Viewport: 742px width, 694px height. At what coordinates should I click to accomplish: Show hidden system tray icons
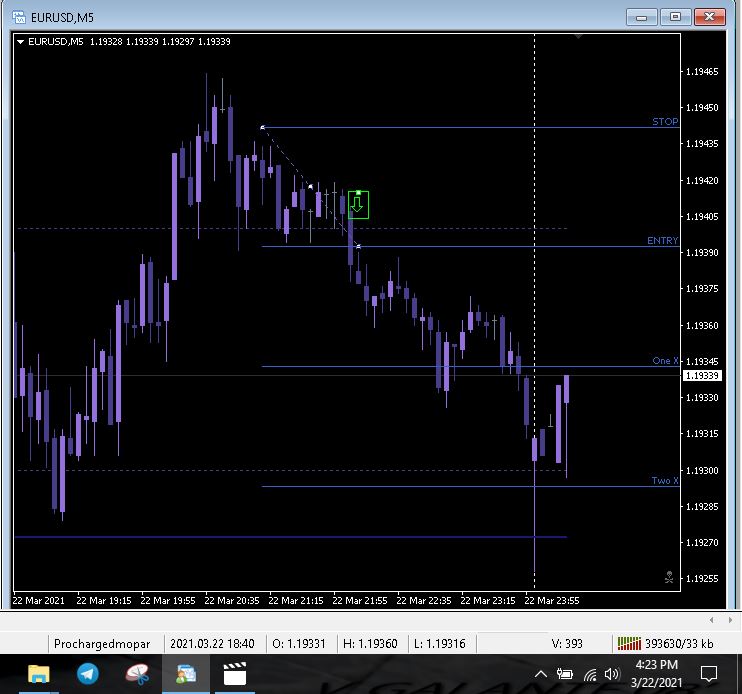tap(541, 674)
